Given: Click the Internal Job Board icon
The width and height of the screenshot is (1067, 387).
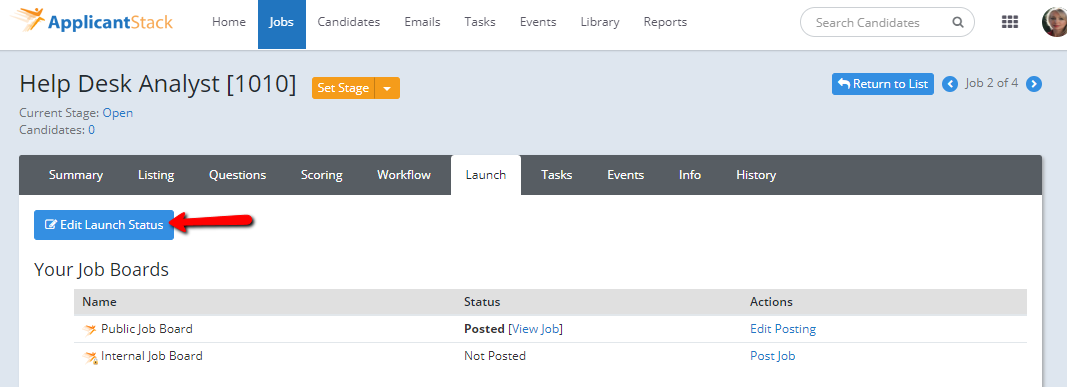Looking at the screenshot, I should point(90,356).
